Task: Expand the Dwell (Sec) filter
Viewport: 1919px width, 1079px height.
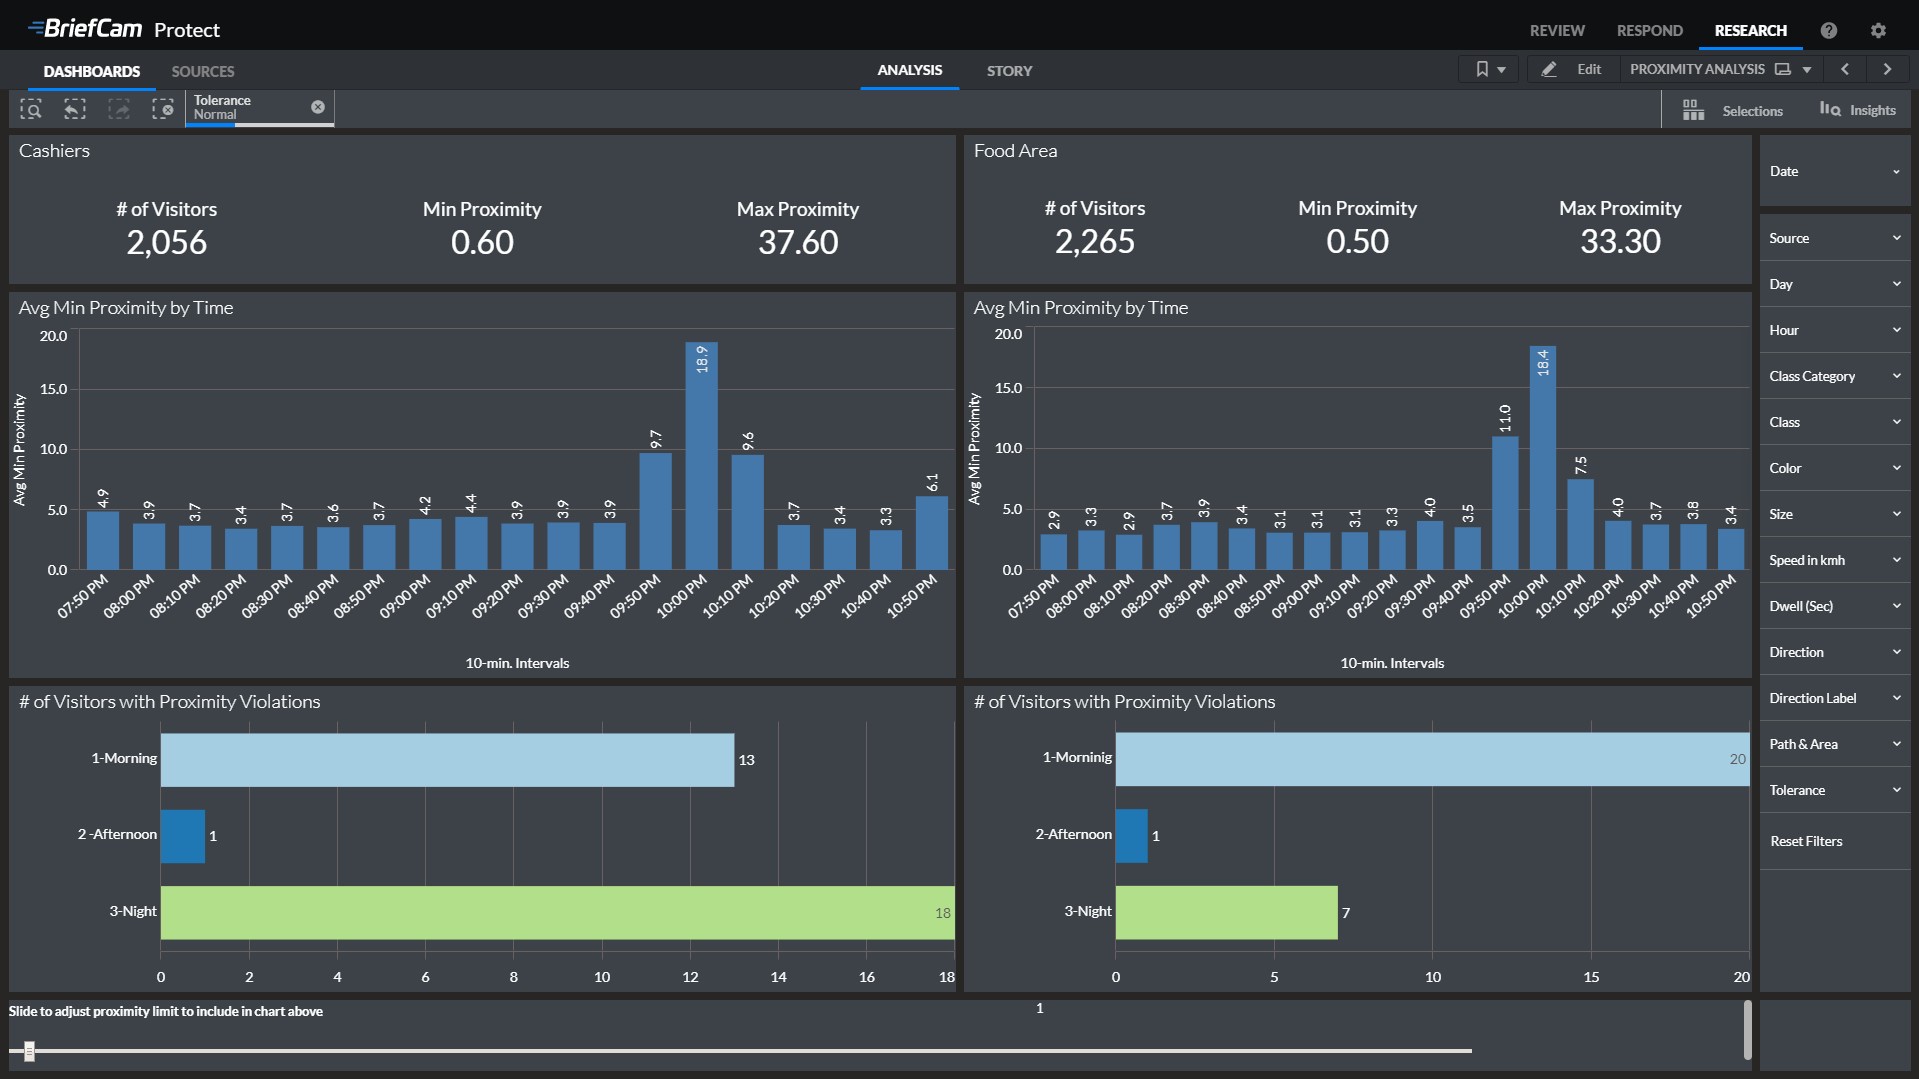Action: click(x=1835, y=606)
